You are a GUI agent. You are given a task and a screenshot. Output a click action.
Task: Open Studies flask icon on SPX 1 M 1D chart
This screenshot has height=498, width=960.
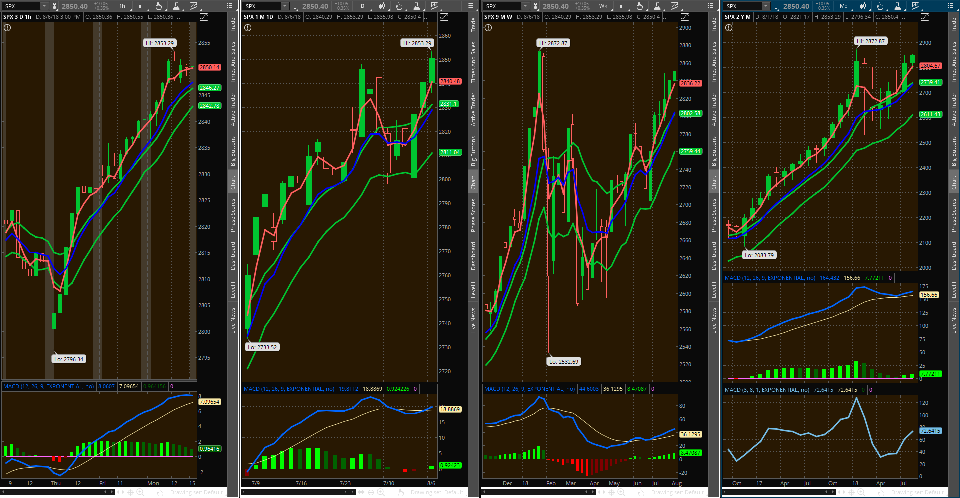pyautogui.click(x=416, y=6)
